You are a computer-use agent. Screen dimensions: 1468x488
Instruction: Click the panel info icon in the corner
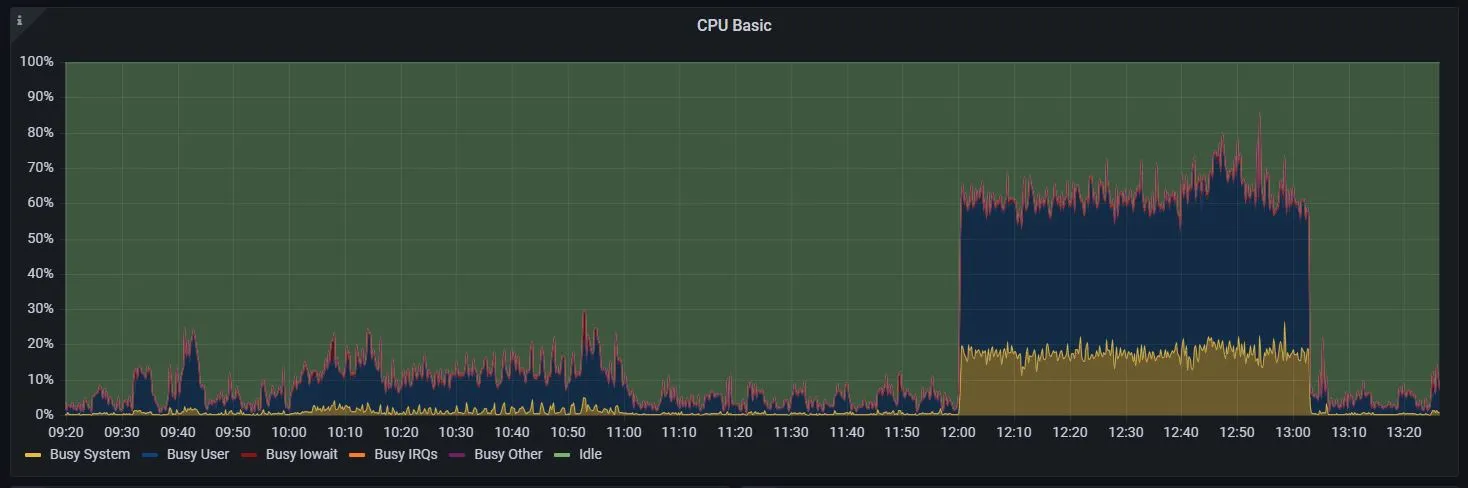click(19, 20)
